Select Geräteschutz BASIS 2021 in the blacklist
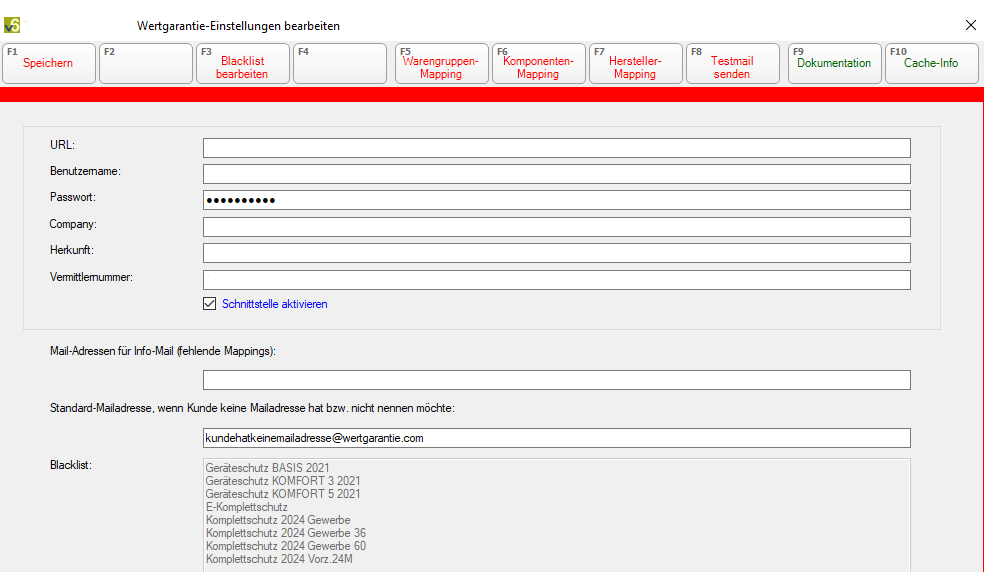The width and height of the screenshot is (984, 572). pyautogui.click(x=267, y=468)
